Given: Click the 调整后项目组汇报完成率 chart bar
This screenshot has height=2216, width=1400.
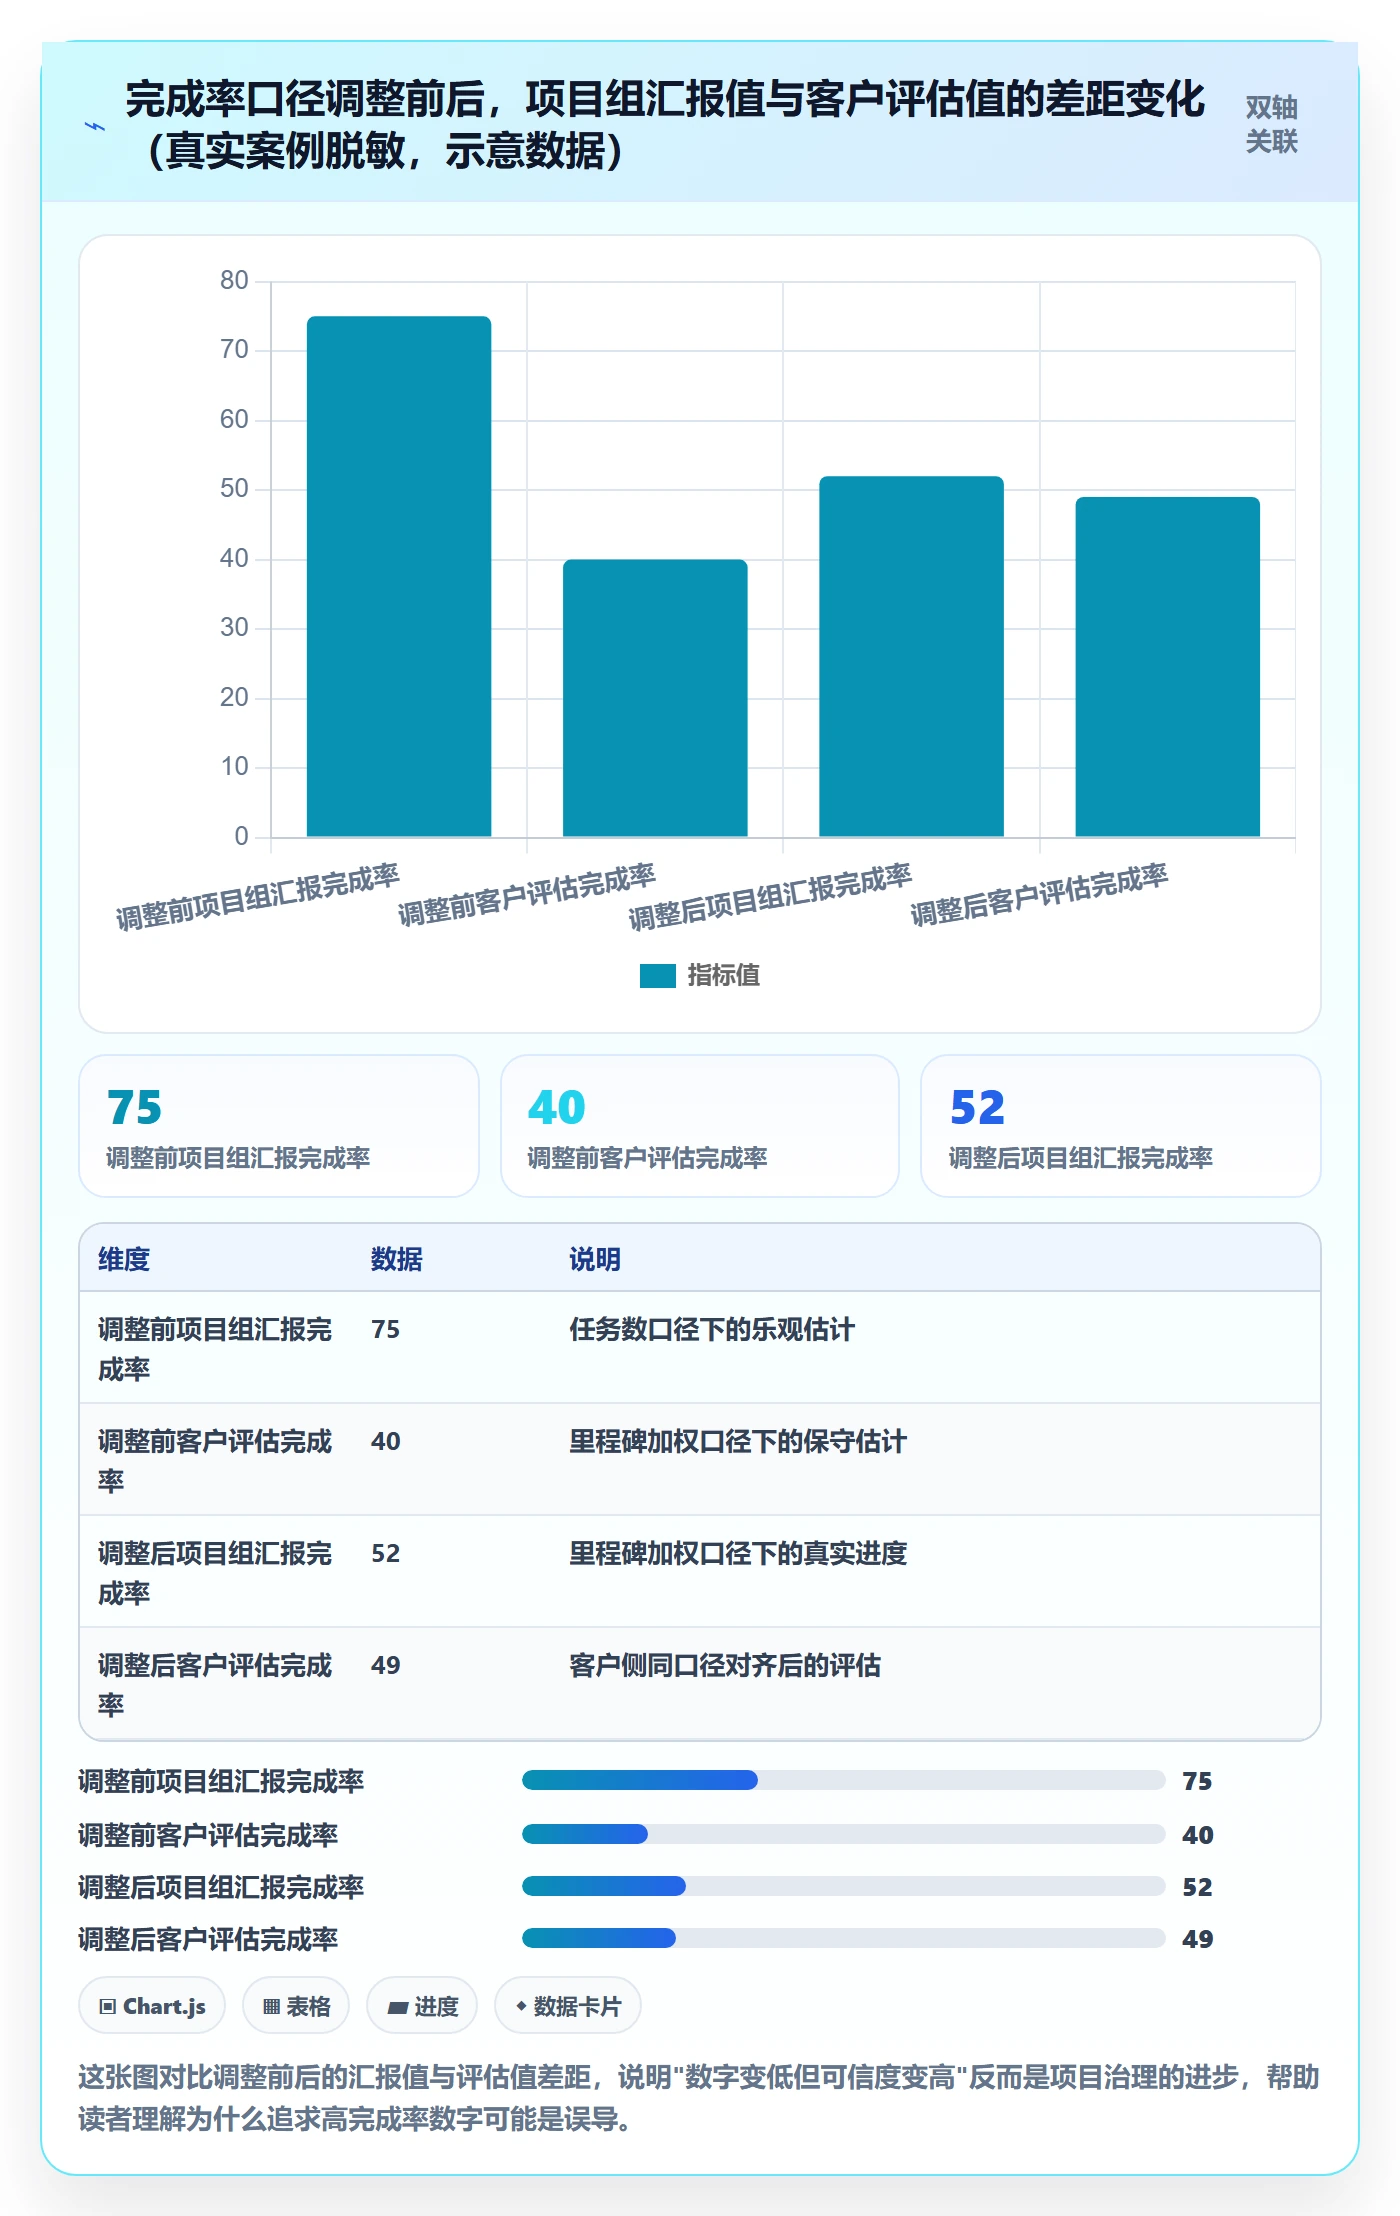Looking at the screenshot, I should tap(911, 656).
